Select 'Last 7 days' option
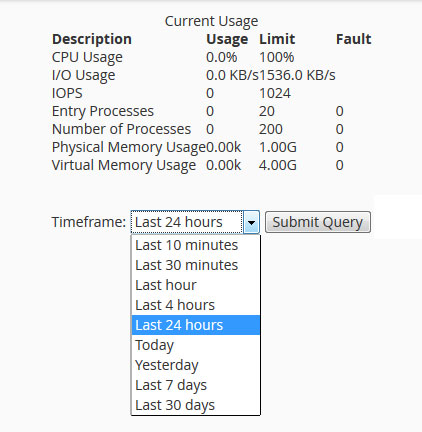This screenshot has width=422, height=432. (196, 385)
